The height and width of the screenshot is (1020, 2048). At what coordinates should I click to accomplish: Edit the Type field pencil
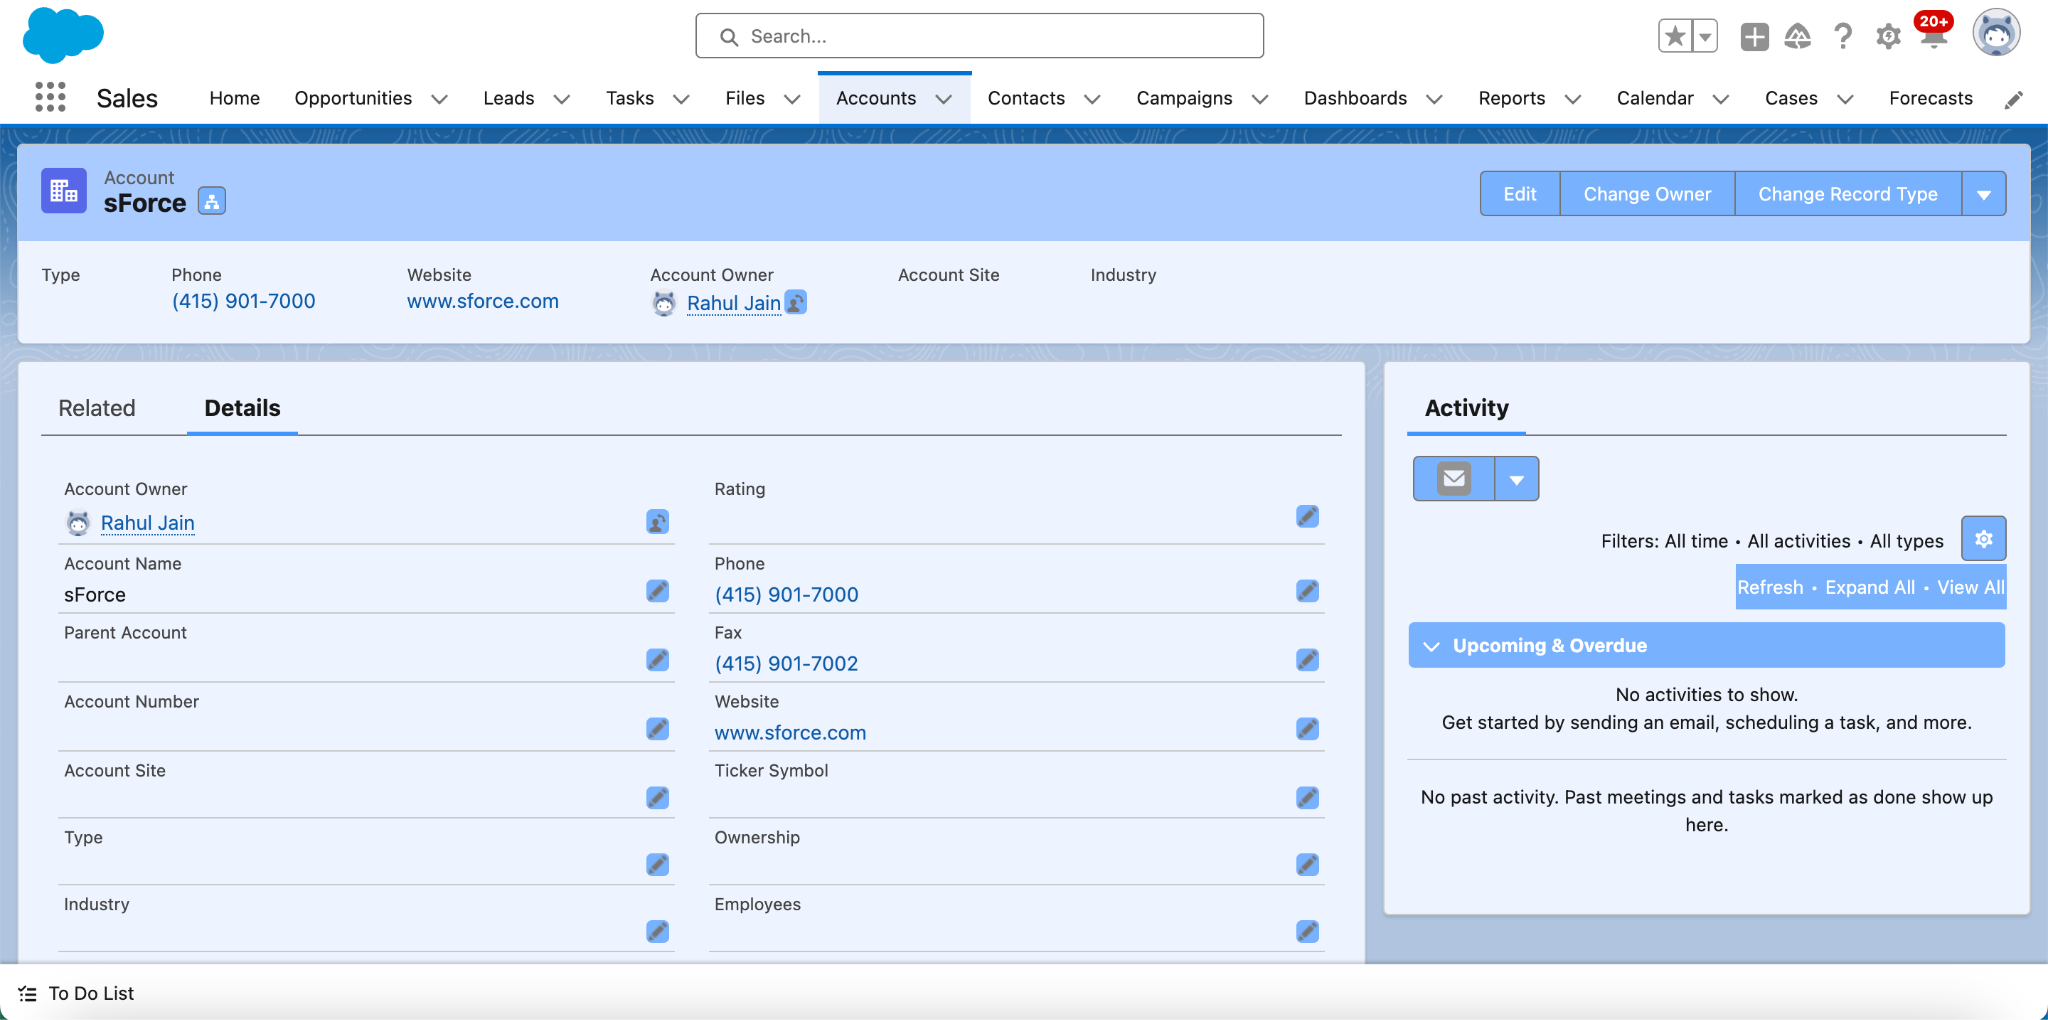(657, 865)
